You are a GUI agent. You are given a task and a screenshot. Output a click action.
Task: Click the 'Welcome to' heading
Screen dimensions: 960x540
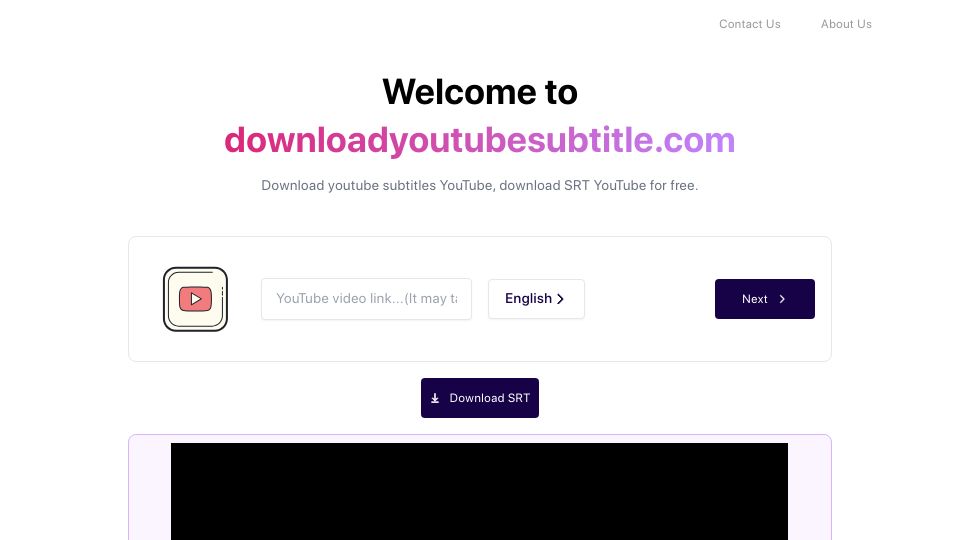[x=480, y=92]
